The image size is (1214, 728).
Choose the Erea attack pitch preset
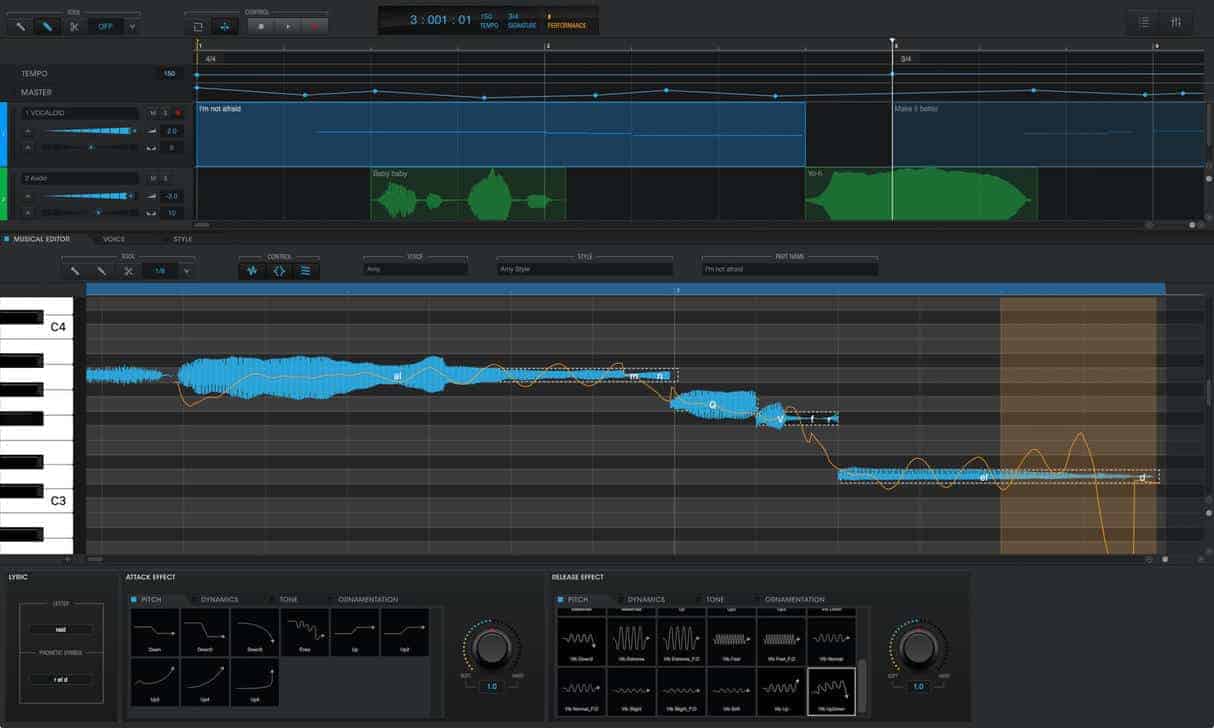coord(305,632)
